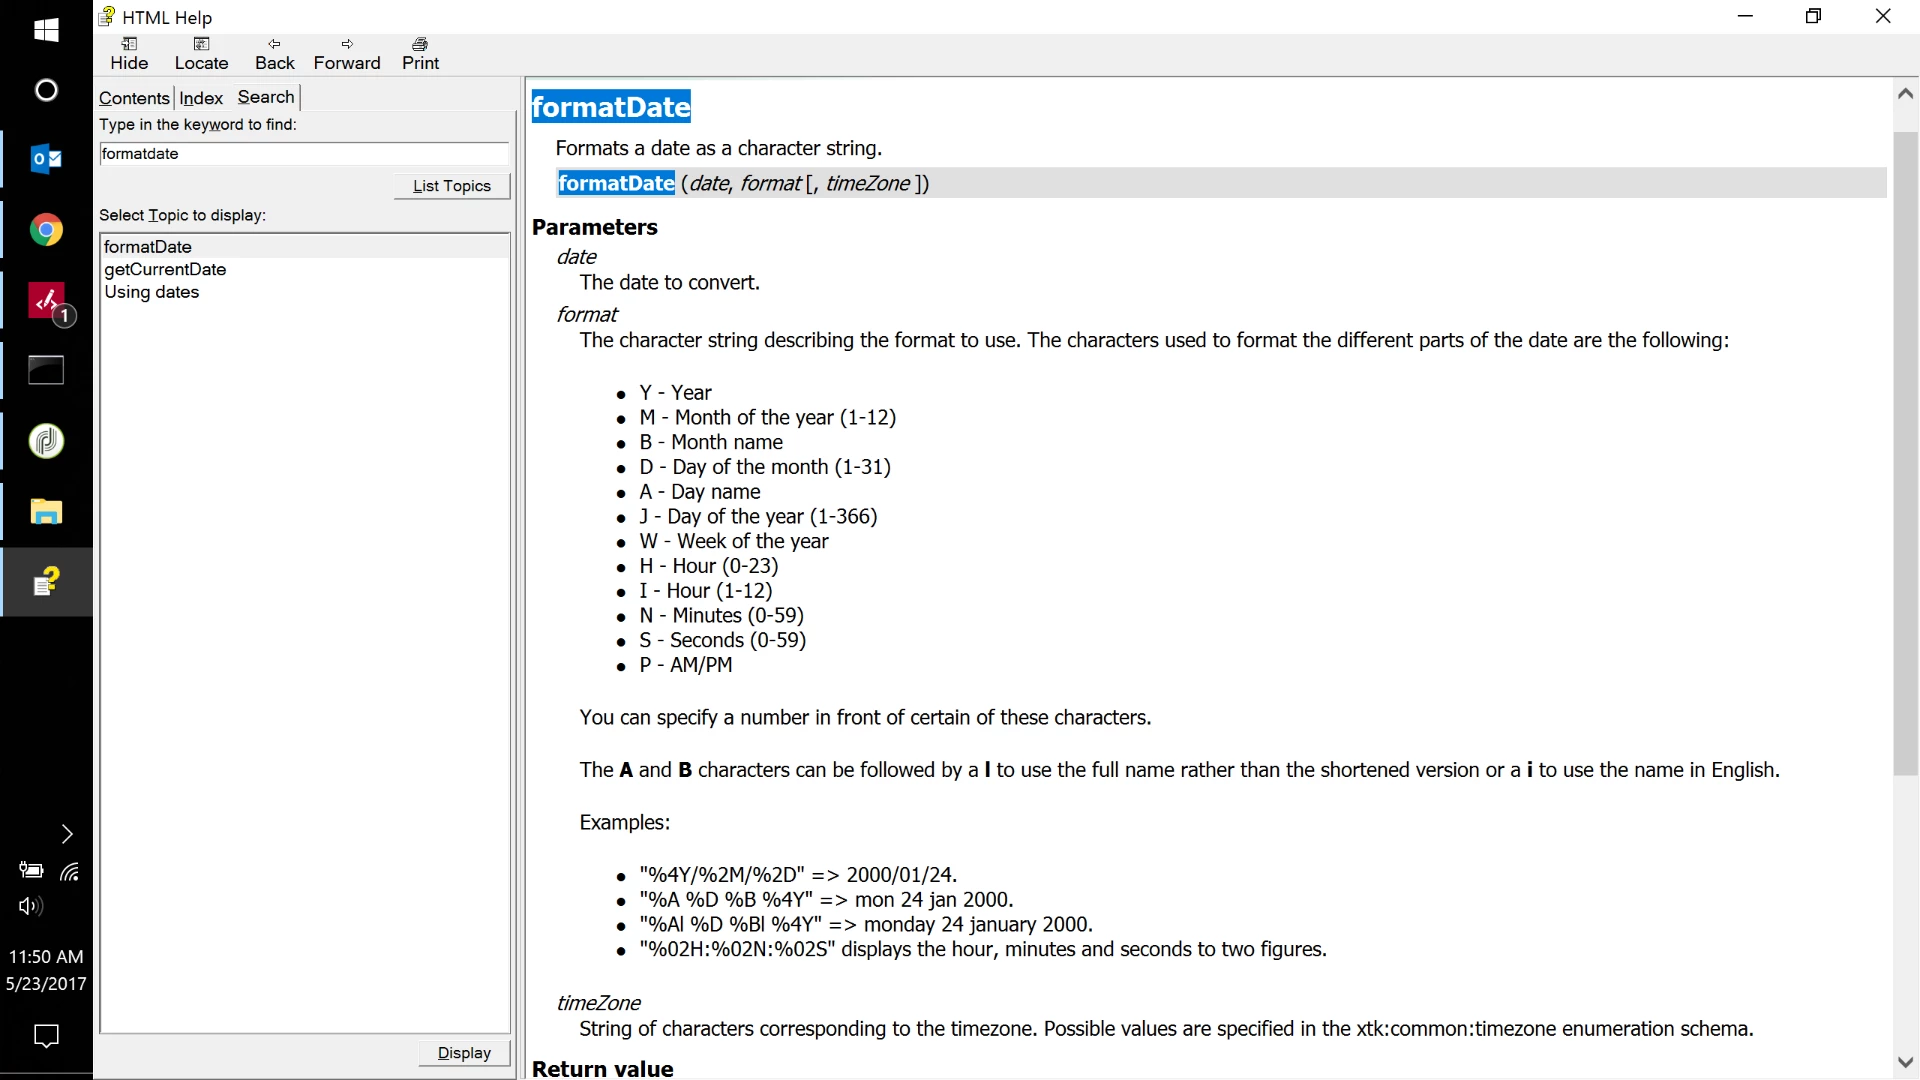
Task: Select Using dates topic in list
Action: pyautogui.click(x=152, y=292)
